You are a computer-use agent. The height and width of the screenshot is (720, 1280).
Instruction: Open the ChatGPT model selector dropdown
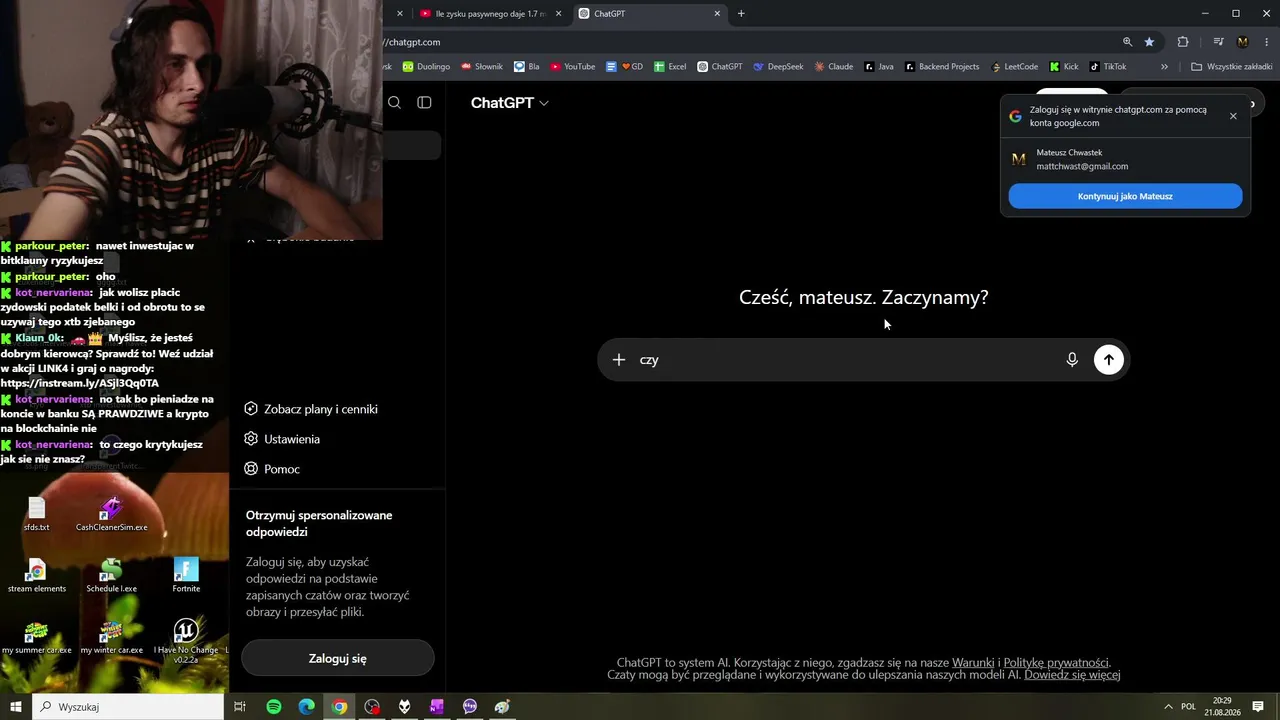click(510, 103)
